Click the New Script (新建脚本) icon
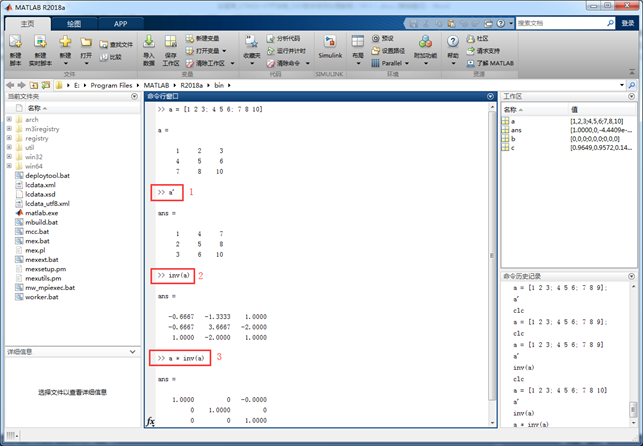 point(15,41)
